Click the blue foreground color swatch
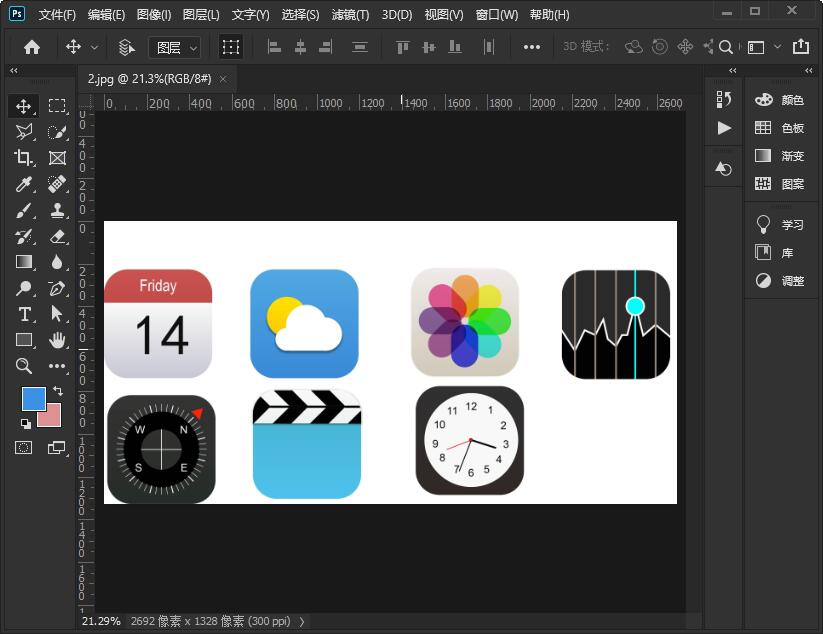The image size is (823, 634). click(33, 398)
